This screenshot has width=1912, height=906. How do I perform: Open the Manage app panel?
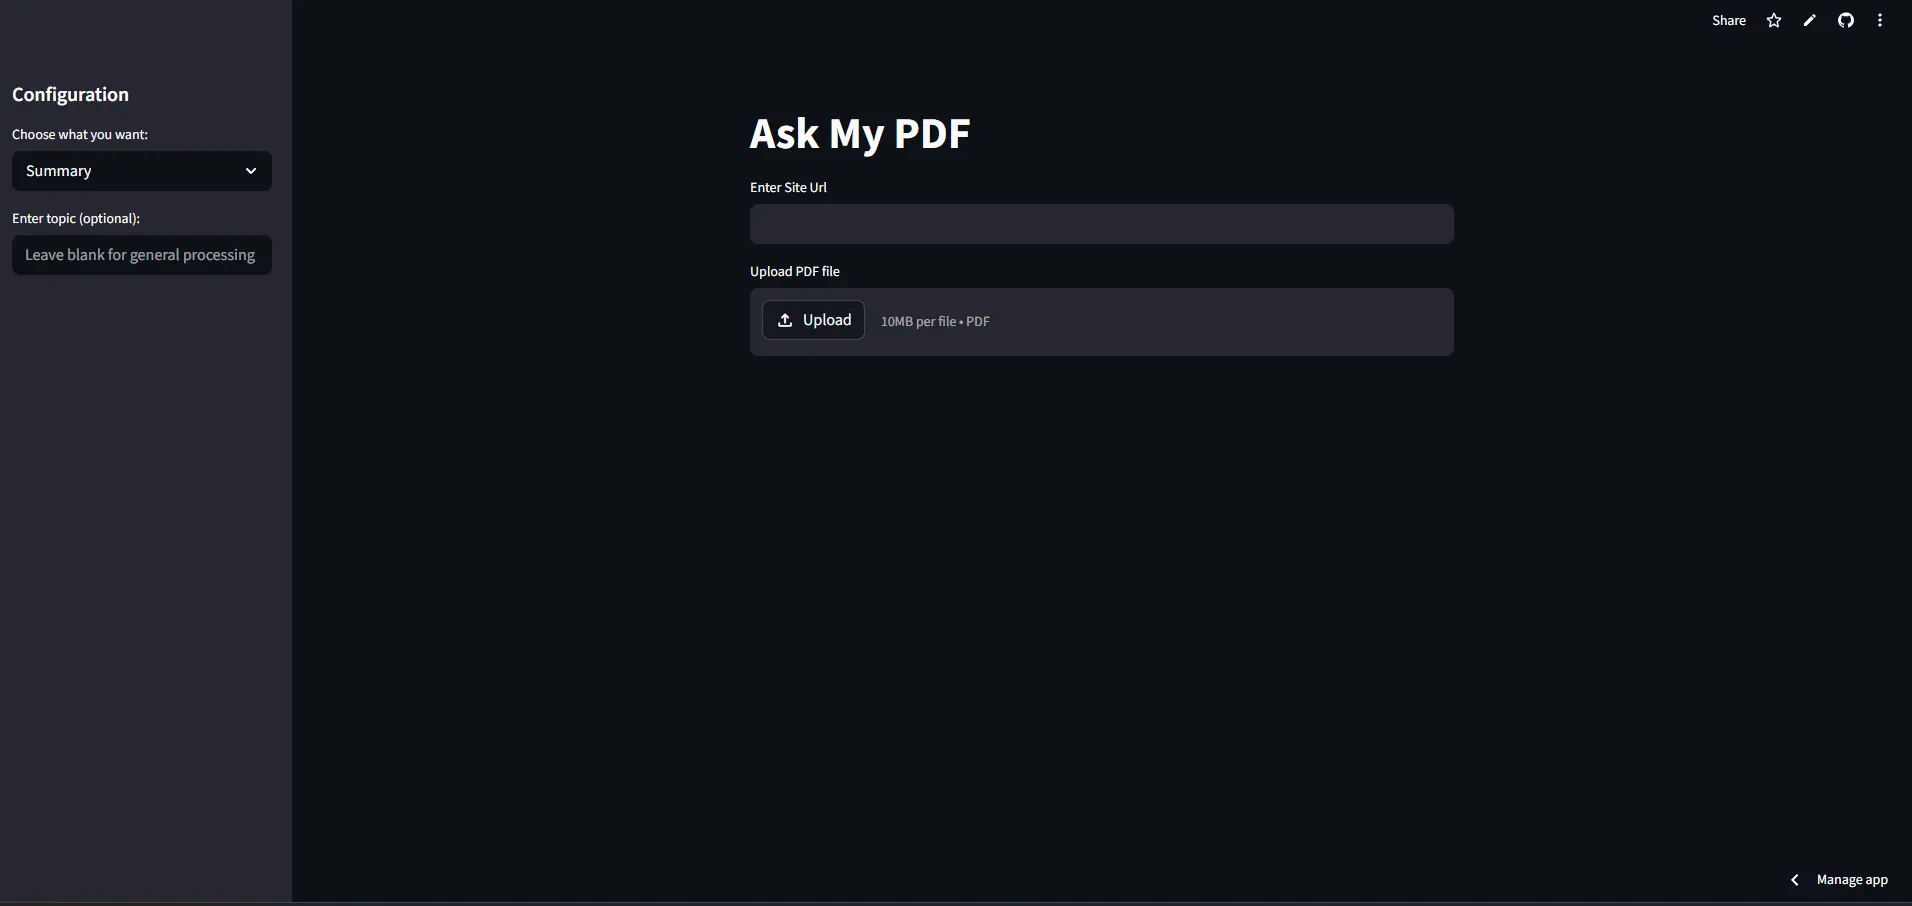coord(1855,880)
